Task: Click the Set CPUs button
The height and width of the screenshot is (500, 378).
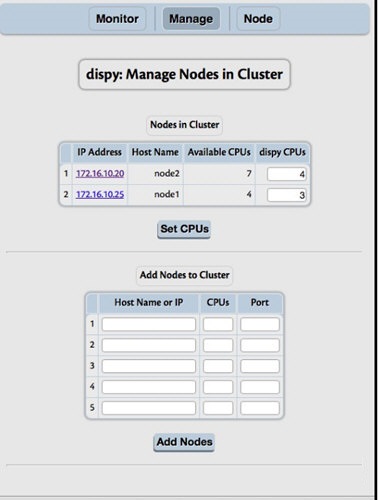Action: click(x=184, y=229)
